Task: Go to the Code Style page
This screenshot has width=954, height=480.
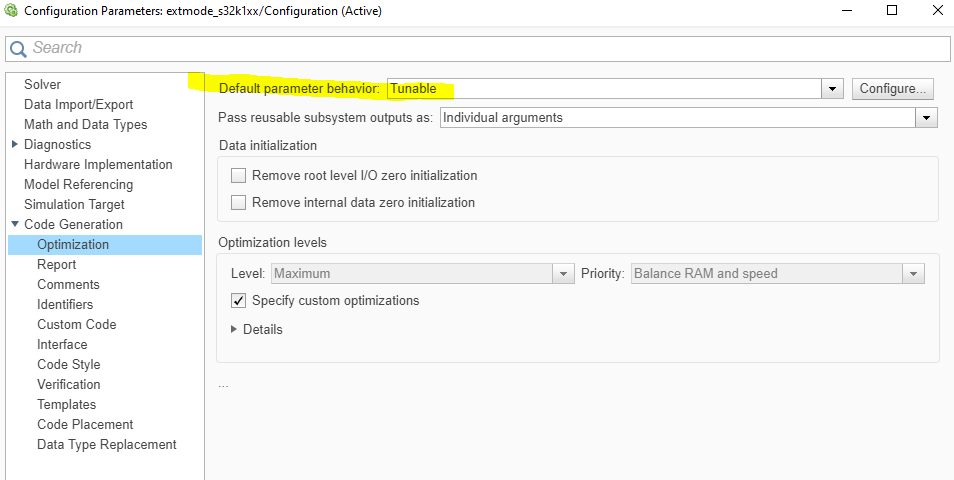Action: [x=68, y=364]
